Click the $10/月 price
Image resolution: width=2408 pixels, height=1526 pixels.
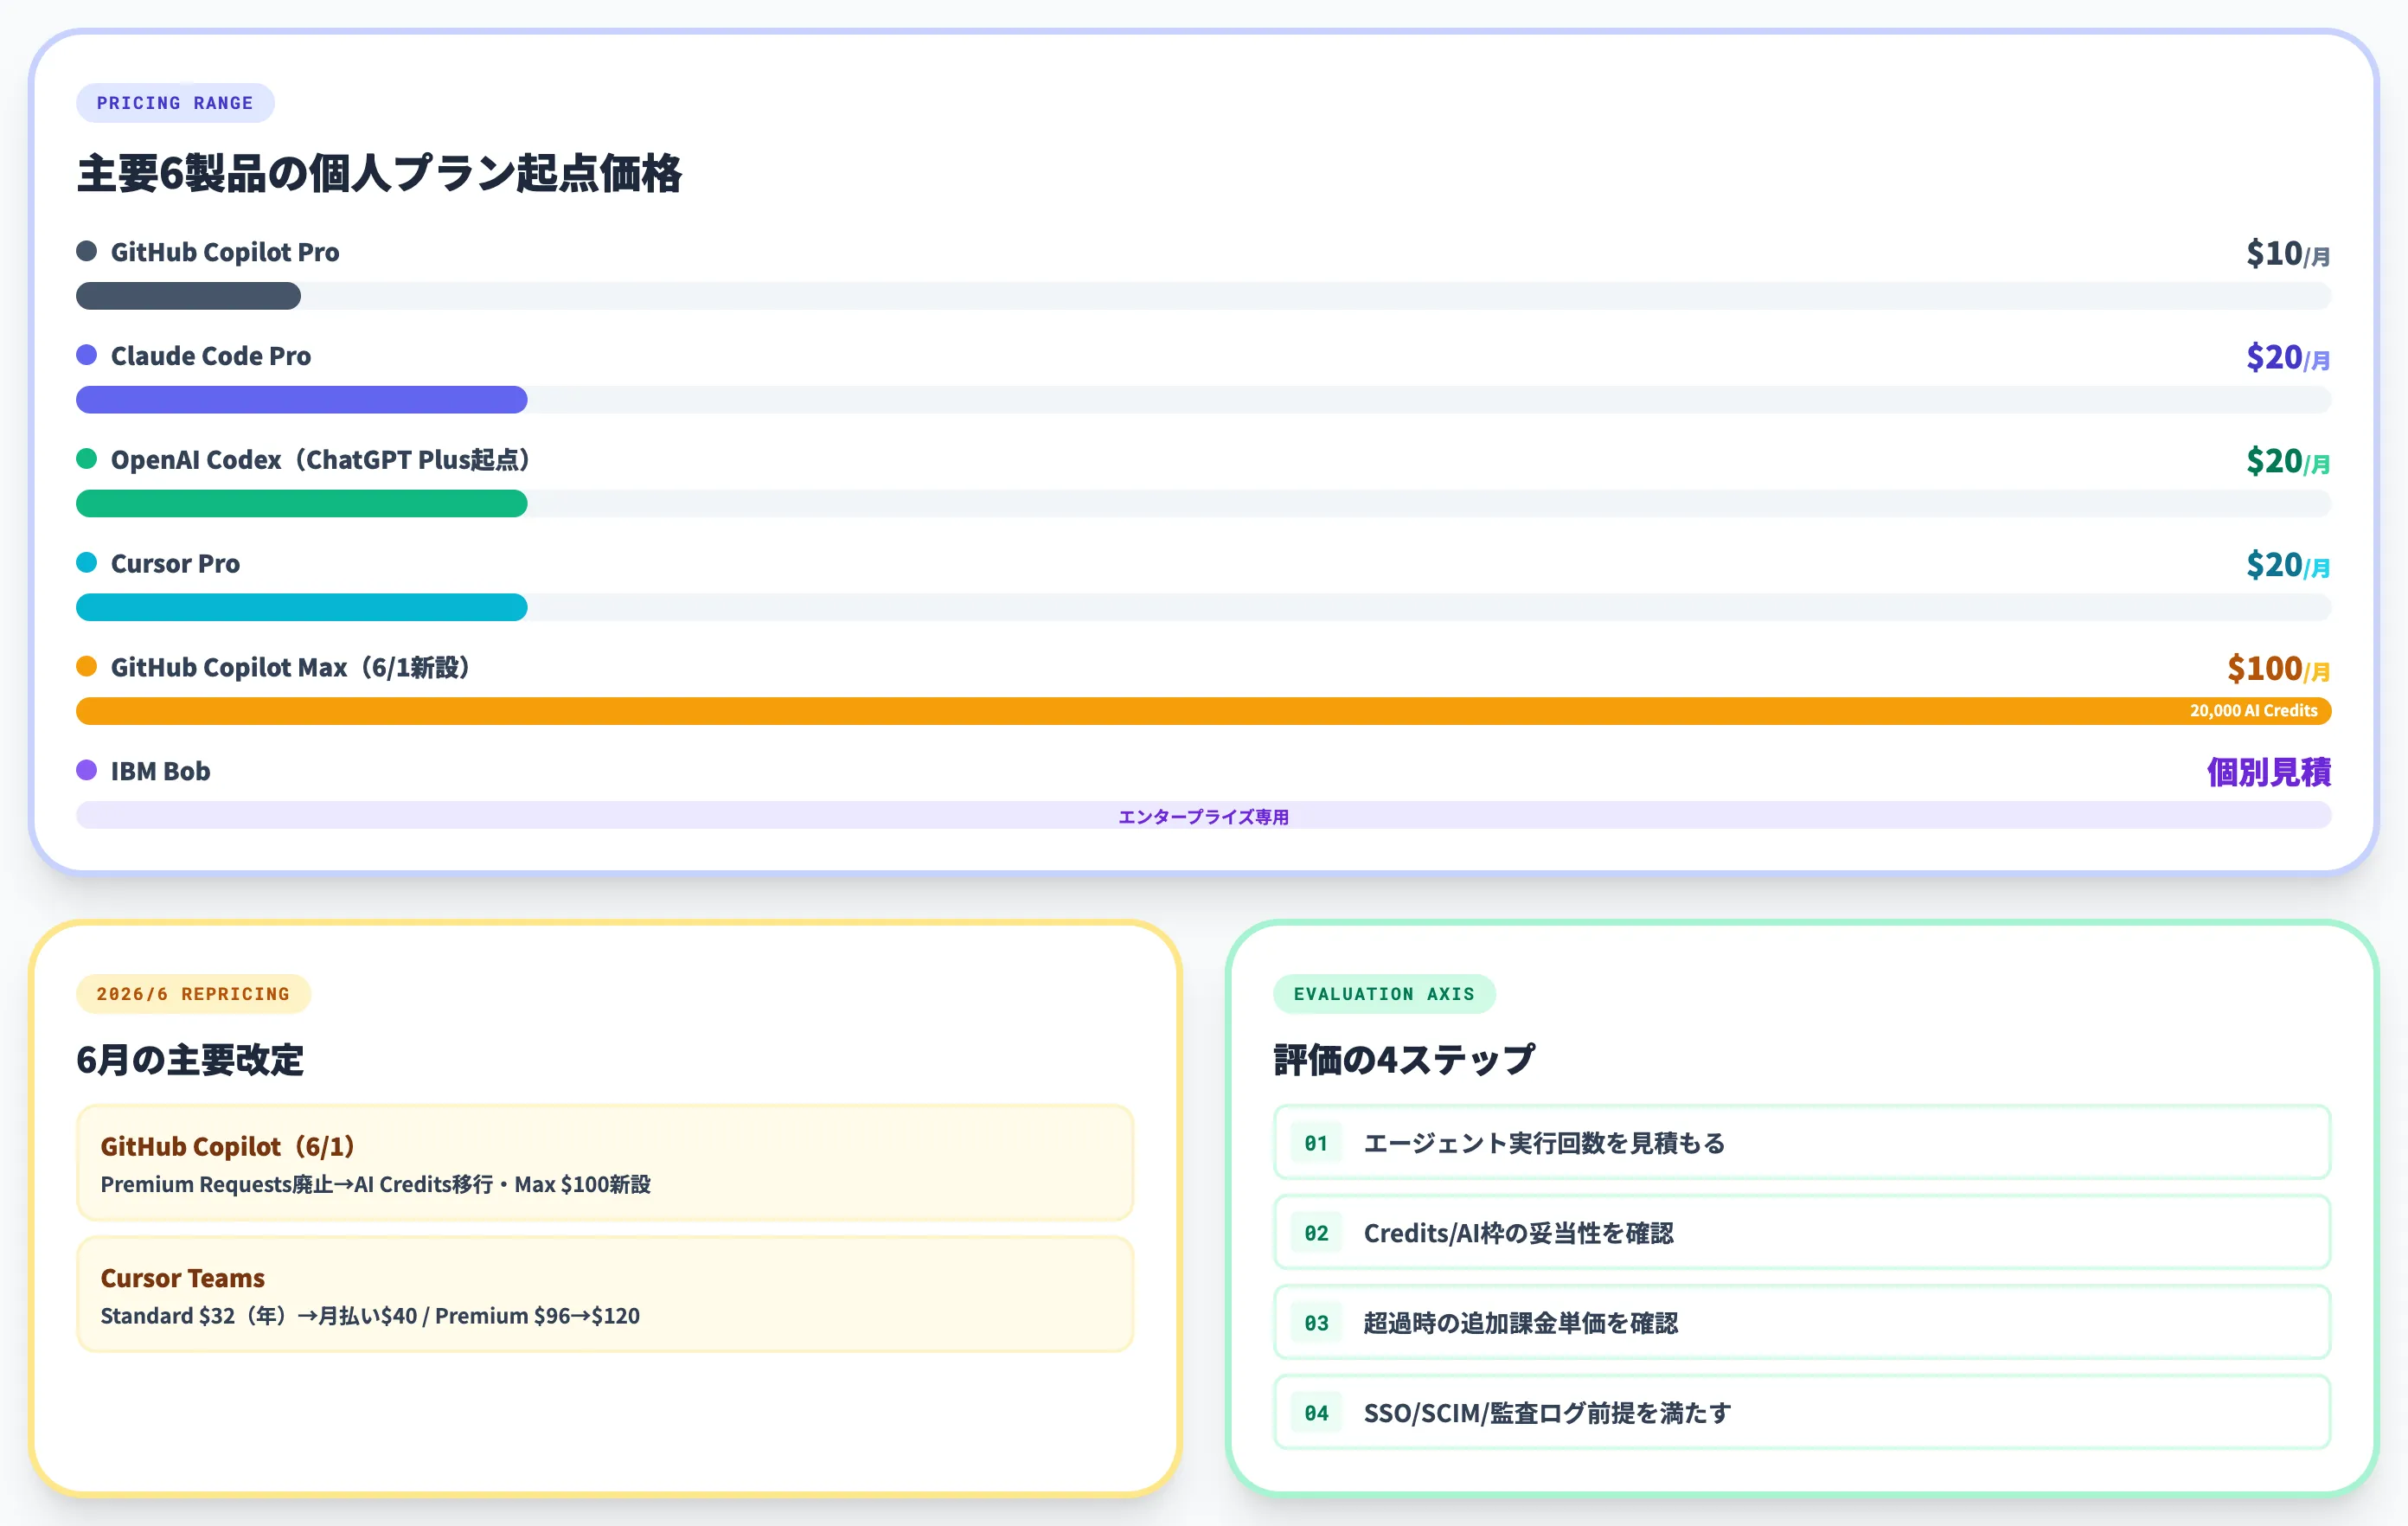(2288, 253)
